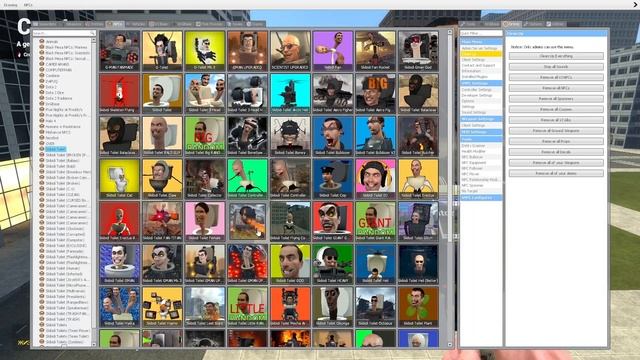Pick the Skibidi Toilet Octopus icon
Image resolution: width=640 pixels, height=360 pixels.
pos(376,306)
